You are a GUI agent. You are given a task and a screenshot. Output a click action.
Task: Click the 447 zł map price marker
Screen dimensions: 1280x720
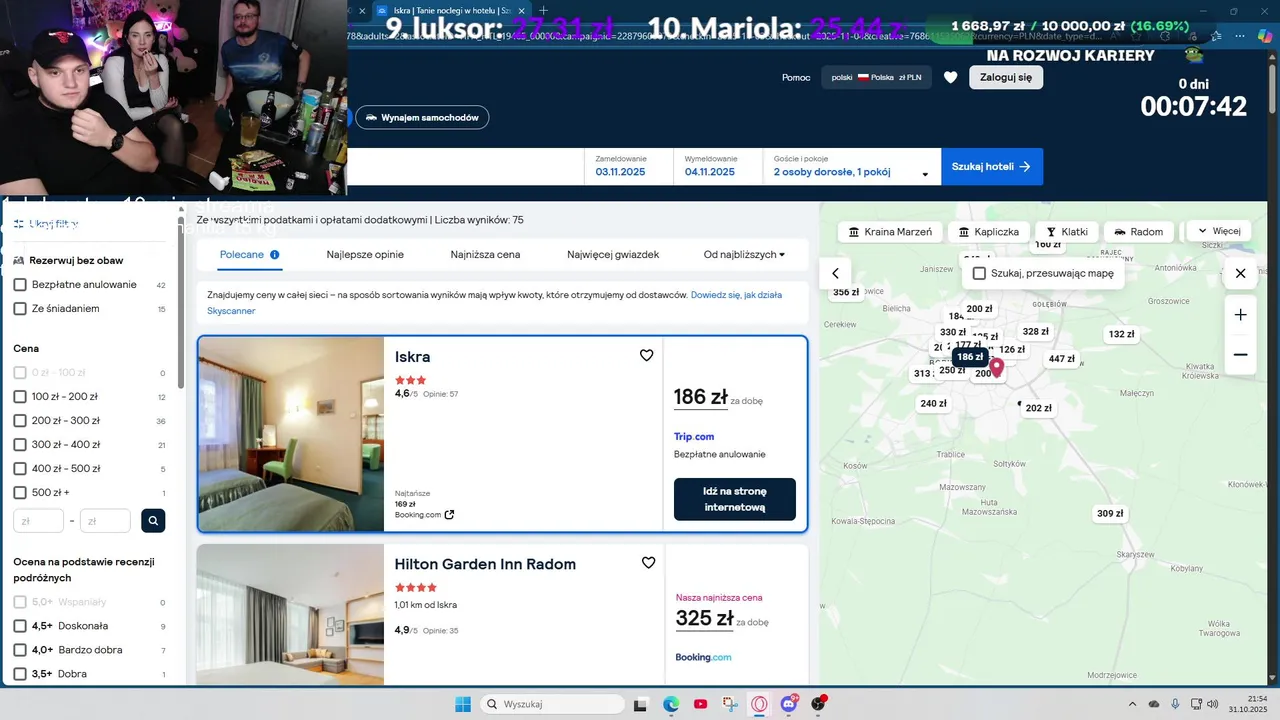(1061, 359)
